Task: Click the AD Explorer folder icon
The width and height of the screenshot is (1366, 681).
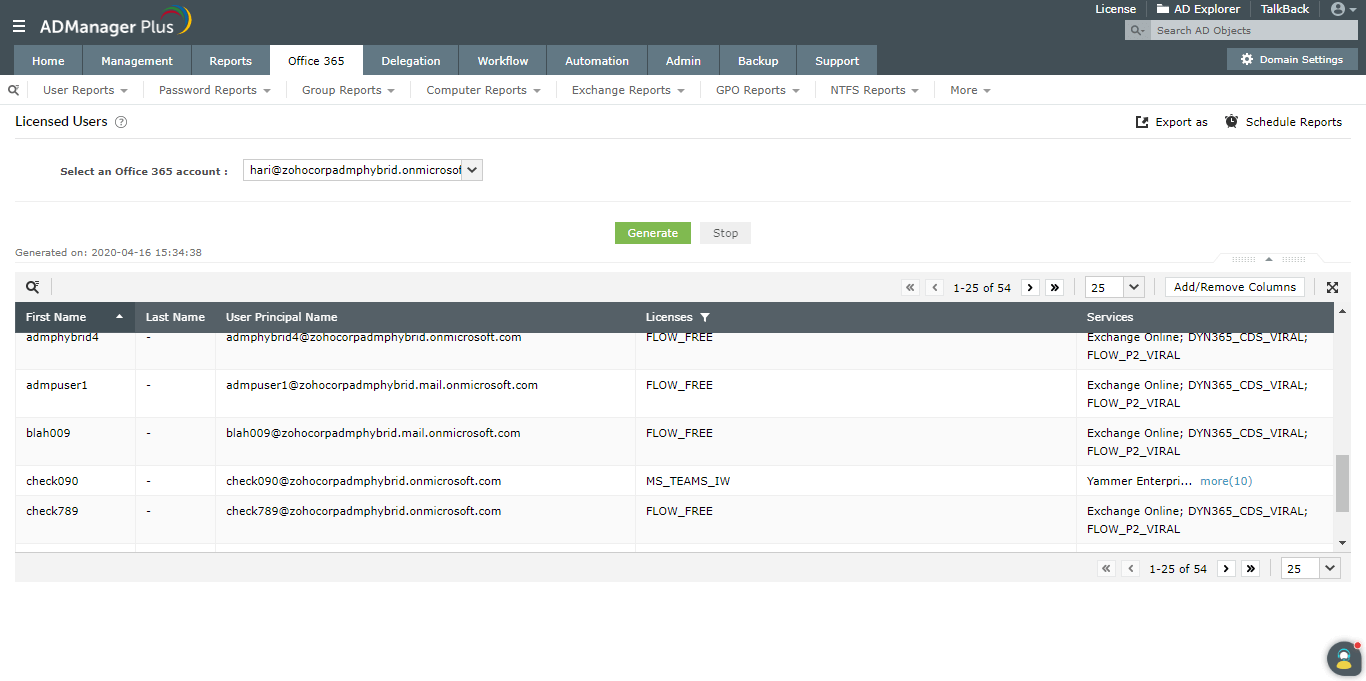Action: tap(1162, 9)
